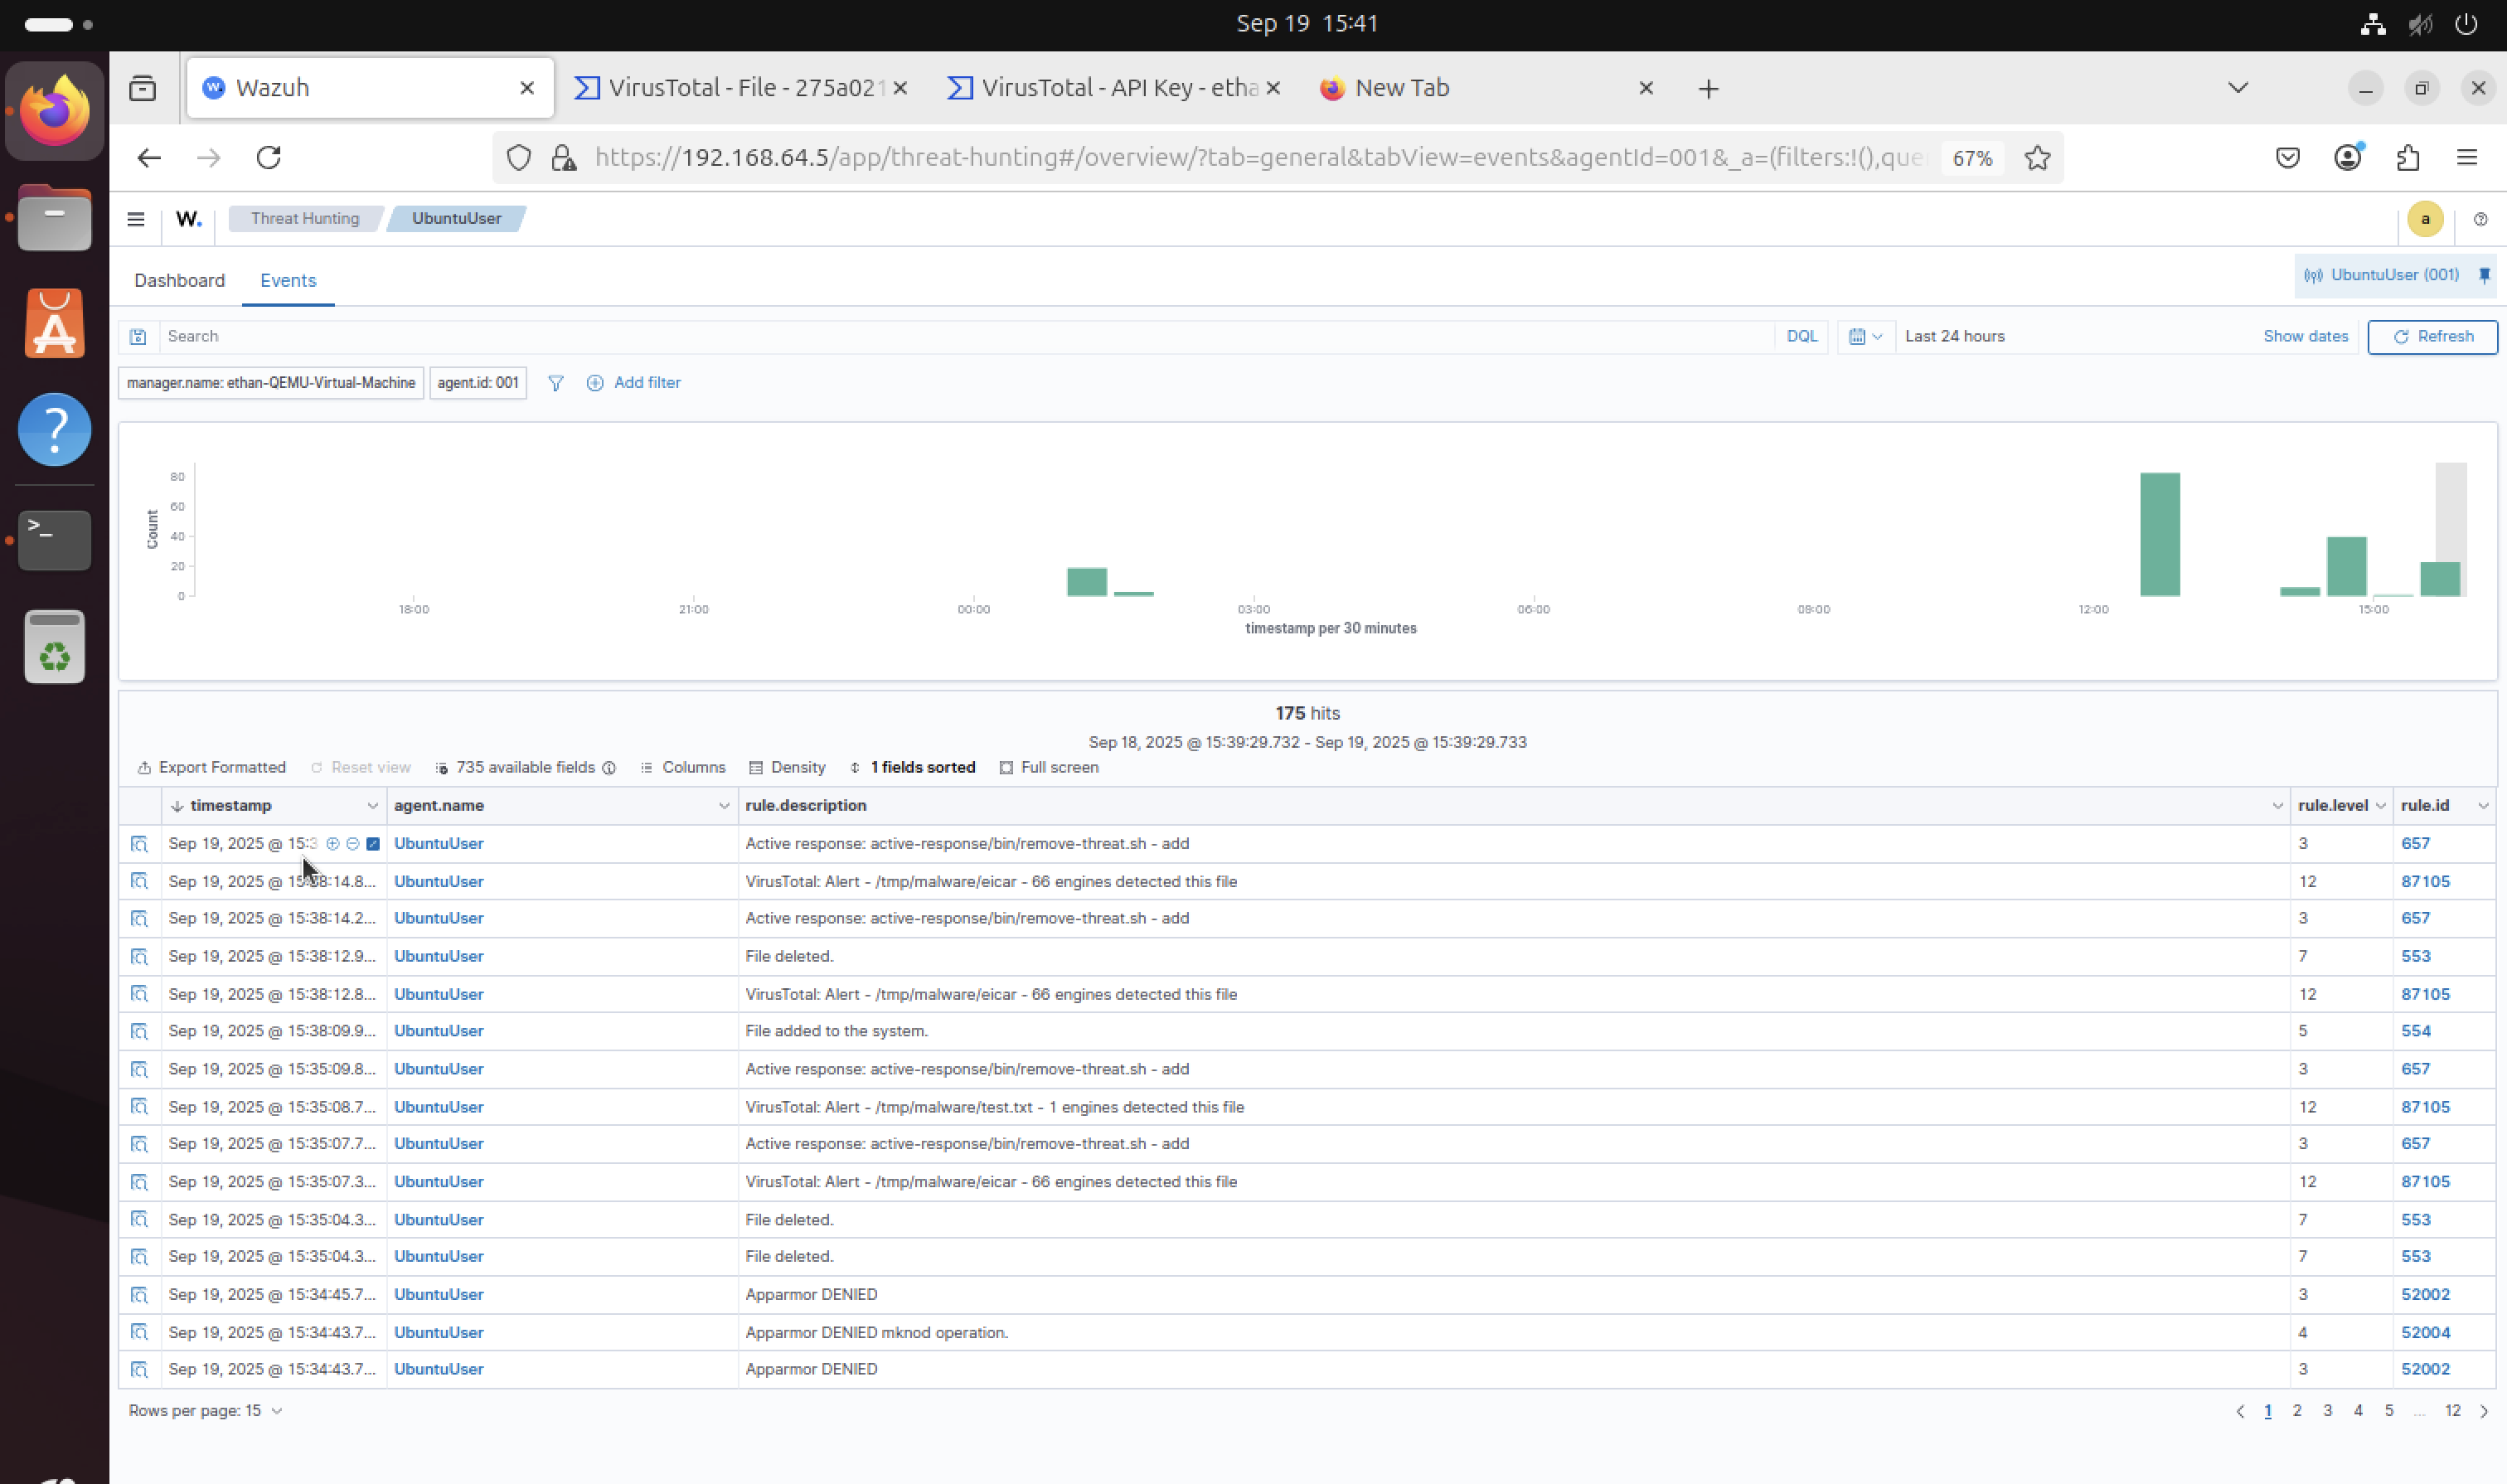Click the filter-out minus icon in first timestamp cell
Image resolution: width=2507 pixels, height=1484 pixels.
point(353,844)
